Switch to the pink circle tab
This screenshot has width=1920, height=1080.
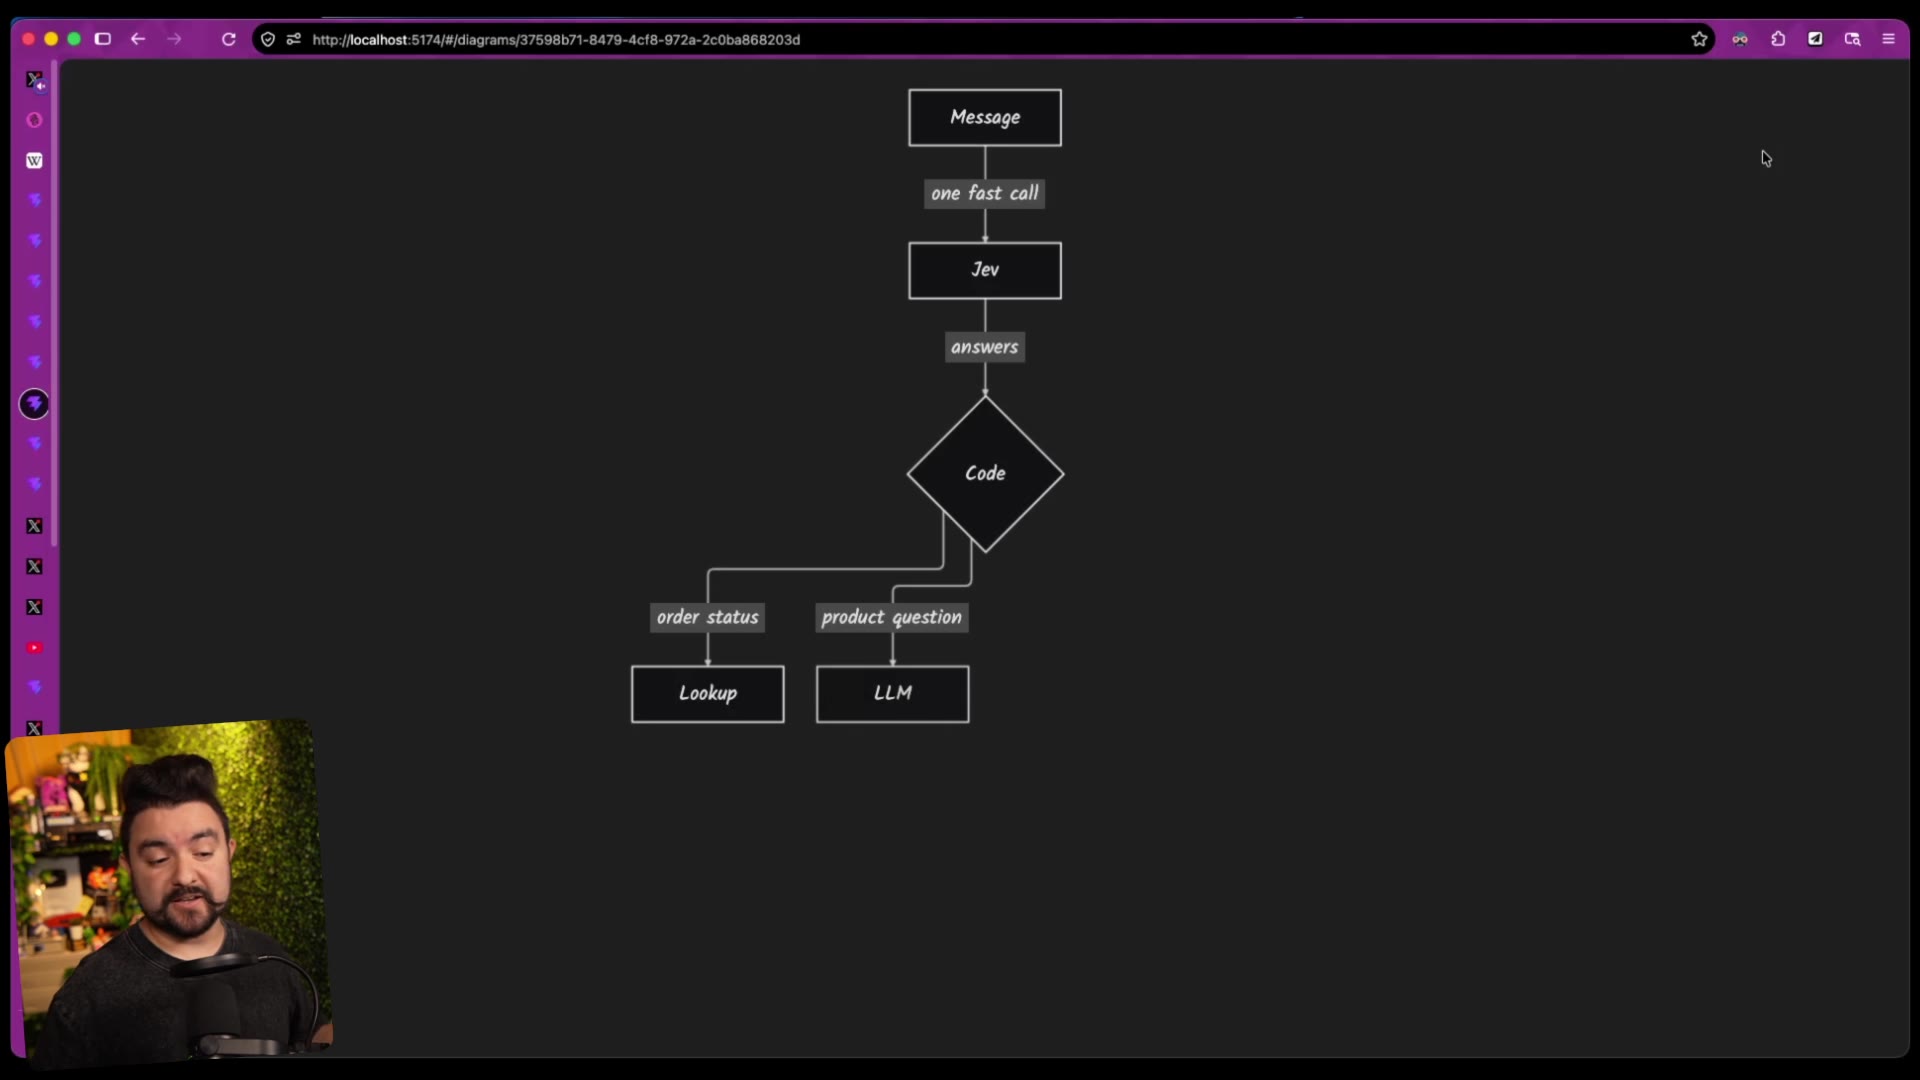coord(34,120)
